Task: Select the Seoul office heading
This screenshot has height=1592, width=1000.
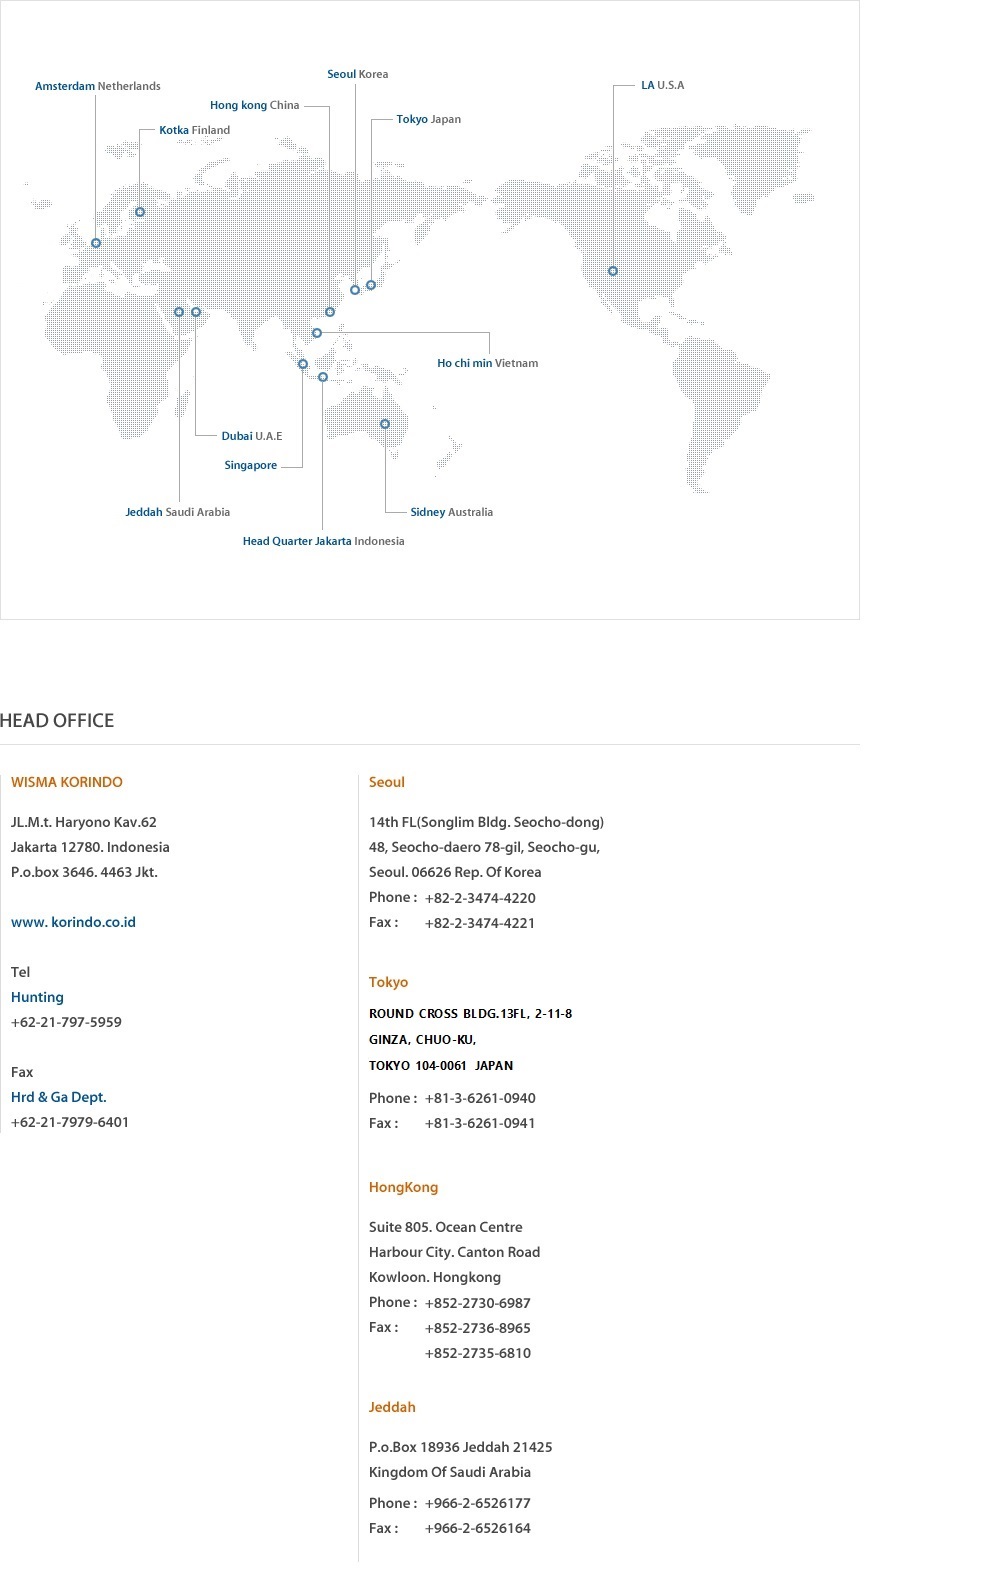Action: tap(387, 782)
